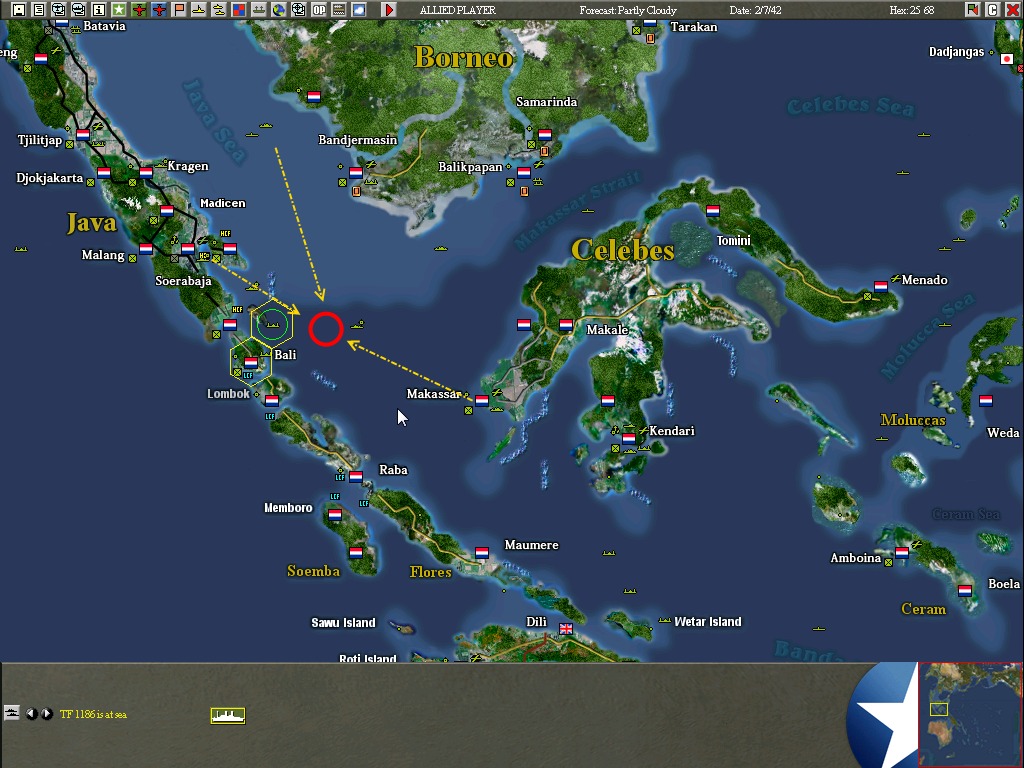Open the information (i) screen

click(x=99, y=10)
